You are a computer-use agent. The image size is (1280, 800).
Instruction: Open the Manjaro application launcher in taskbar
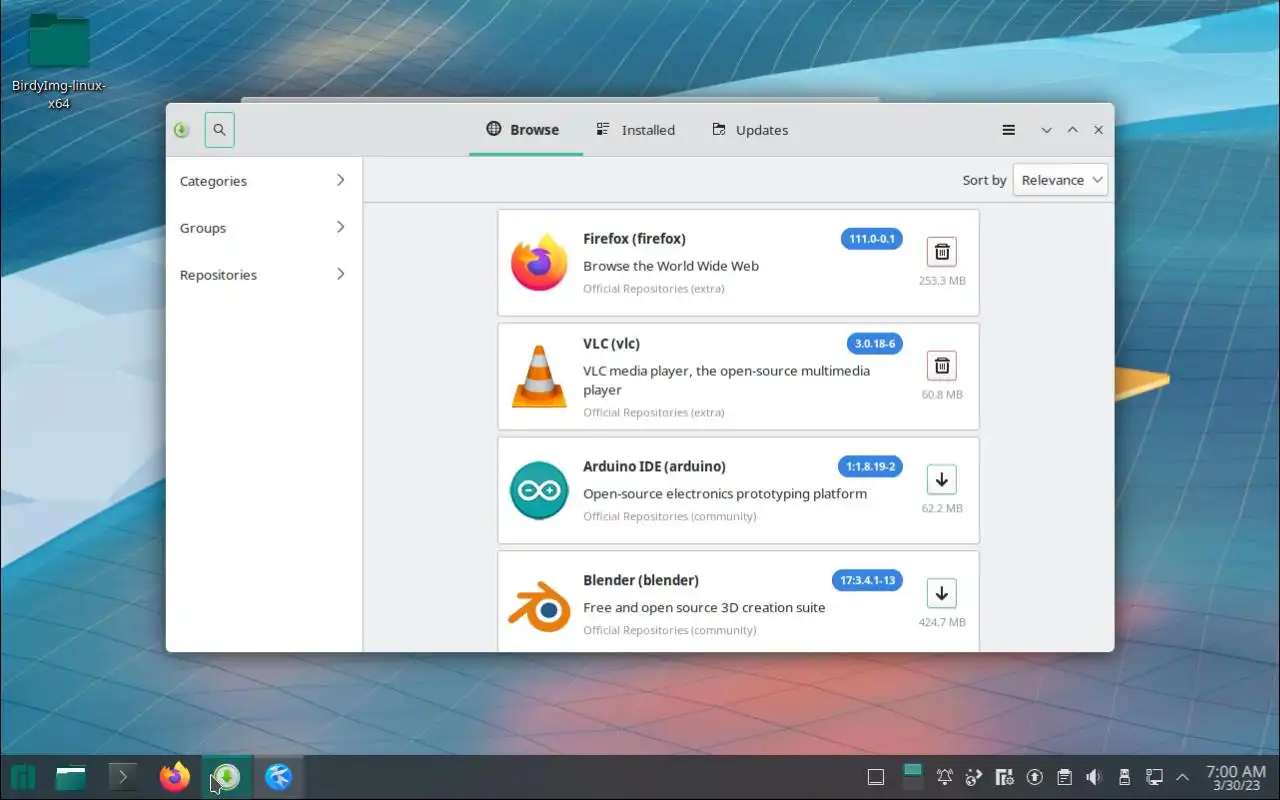click(23, 777)
